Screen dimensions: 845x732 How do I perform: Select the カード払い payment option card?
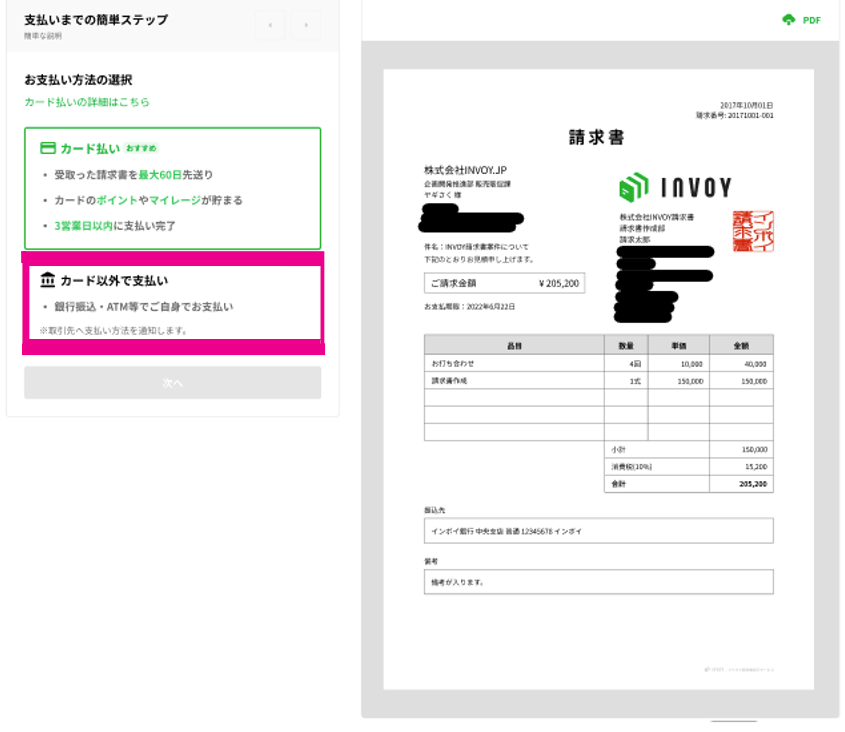[x=172, y=188]
